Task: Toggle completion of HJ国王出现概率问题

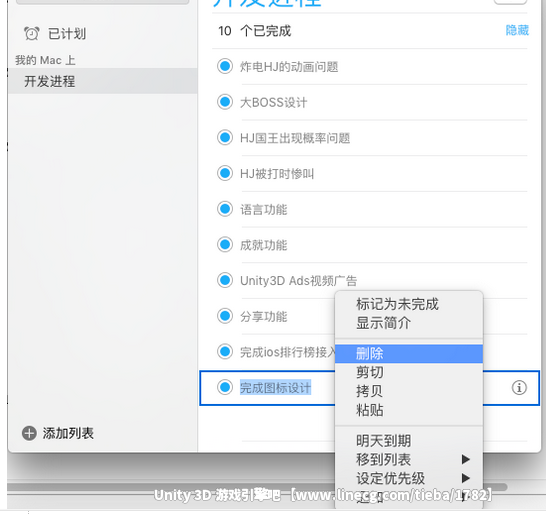Action: click(225, 138)
